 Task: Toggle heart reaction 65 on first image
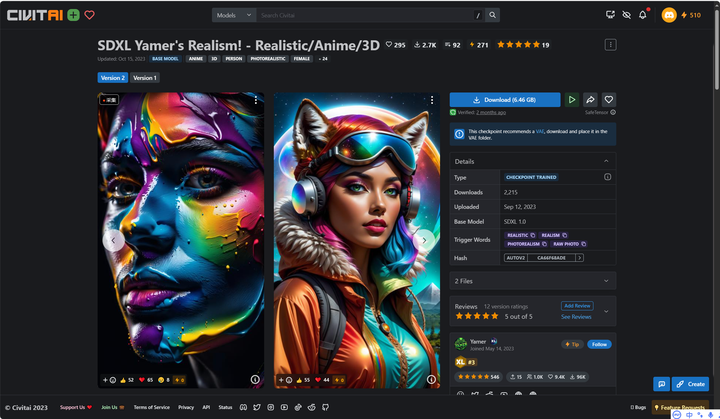(x=146, y=380)
